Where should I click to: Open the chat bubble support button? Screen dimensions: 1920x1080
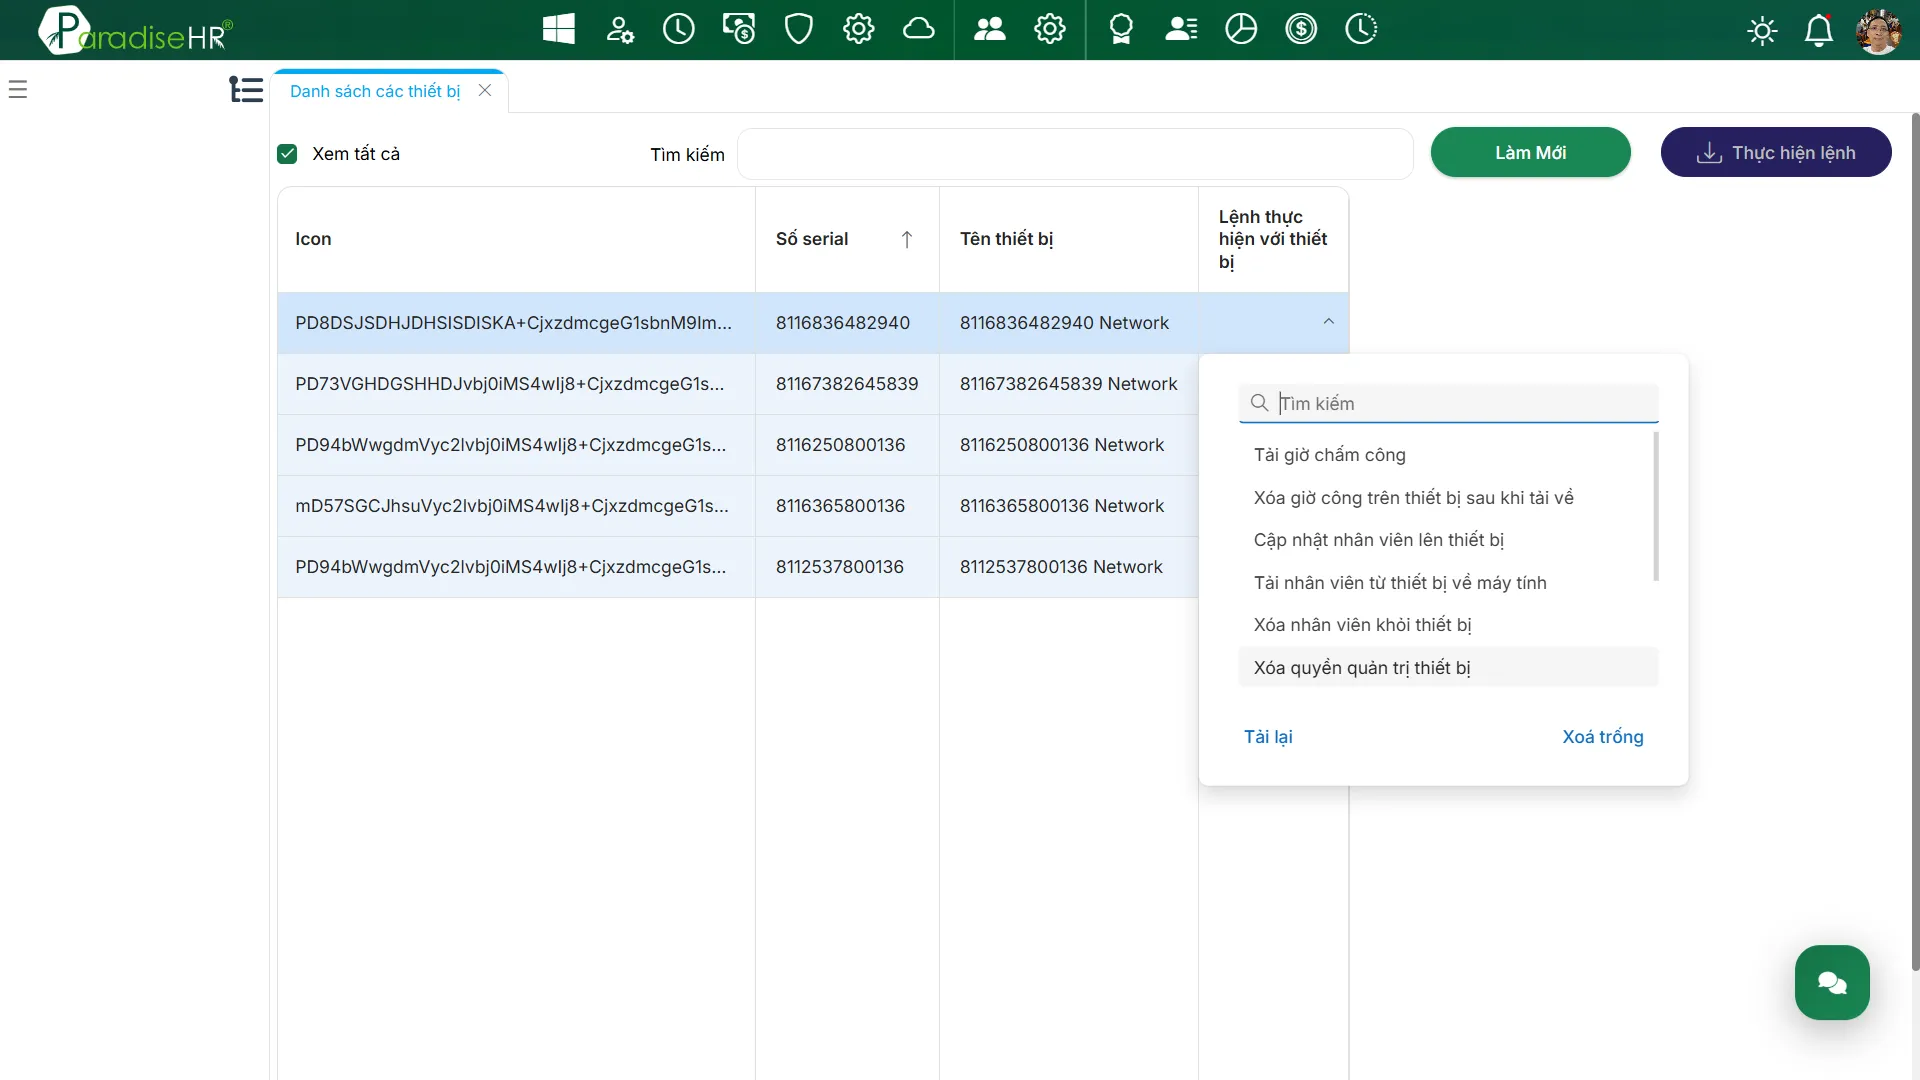click(x=1832, y=982)
